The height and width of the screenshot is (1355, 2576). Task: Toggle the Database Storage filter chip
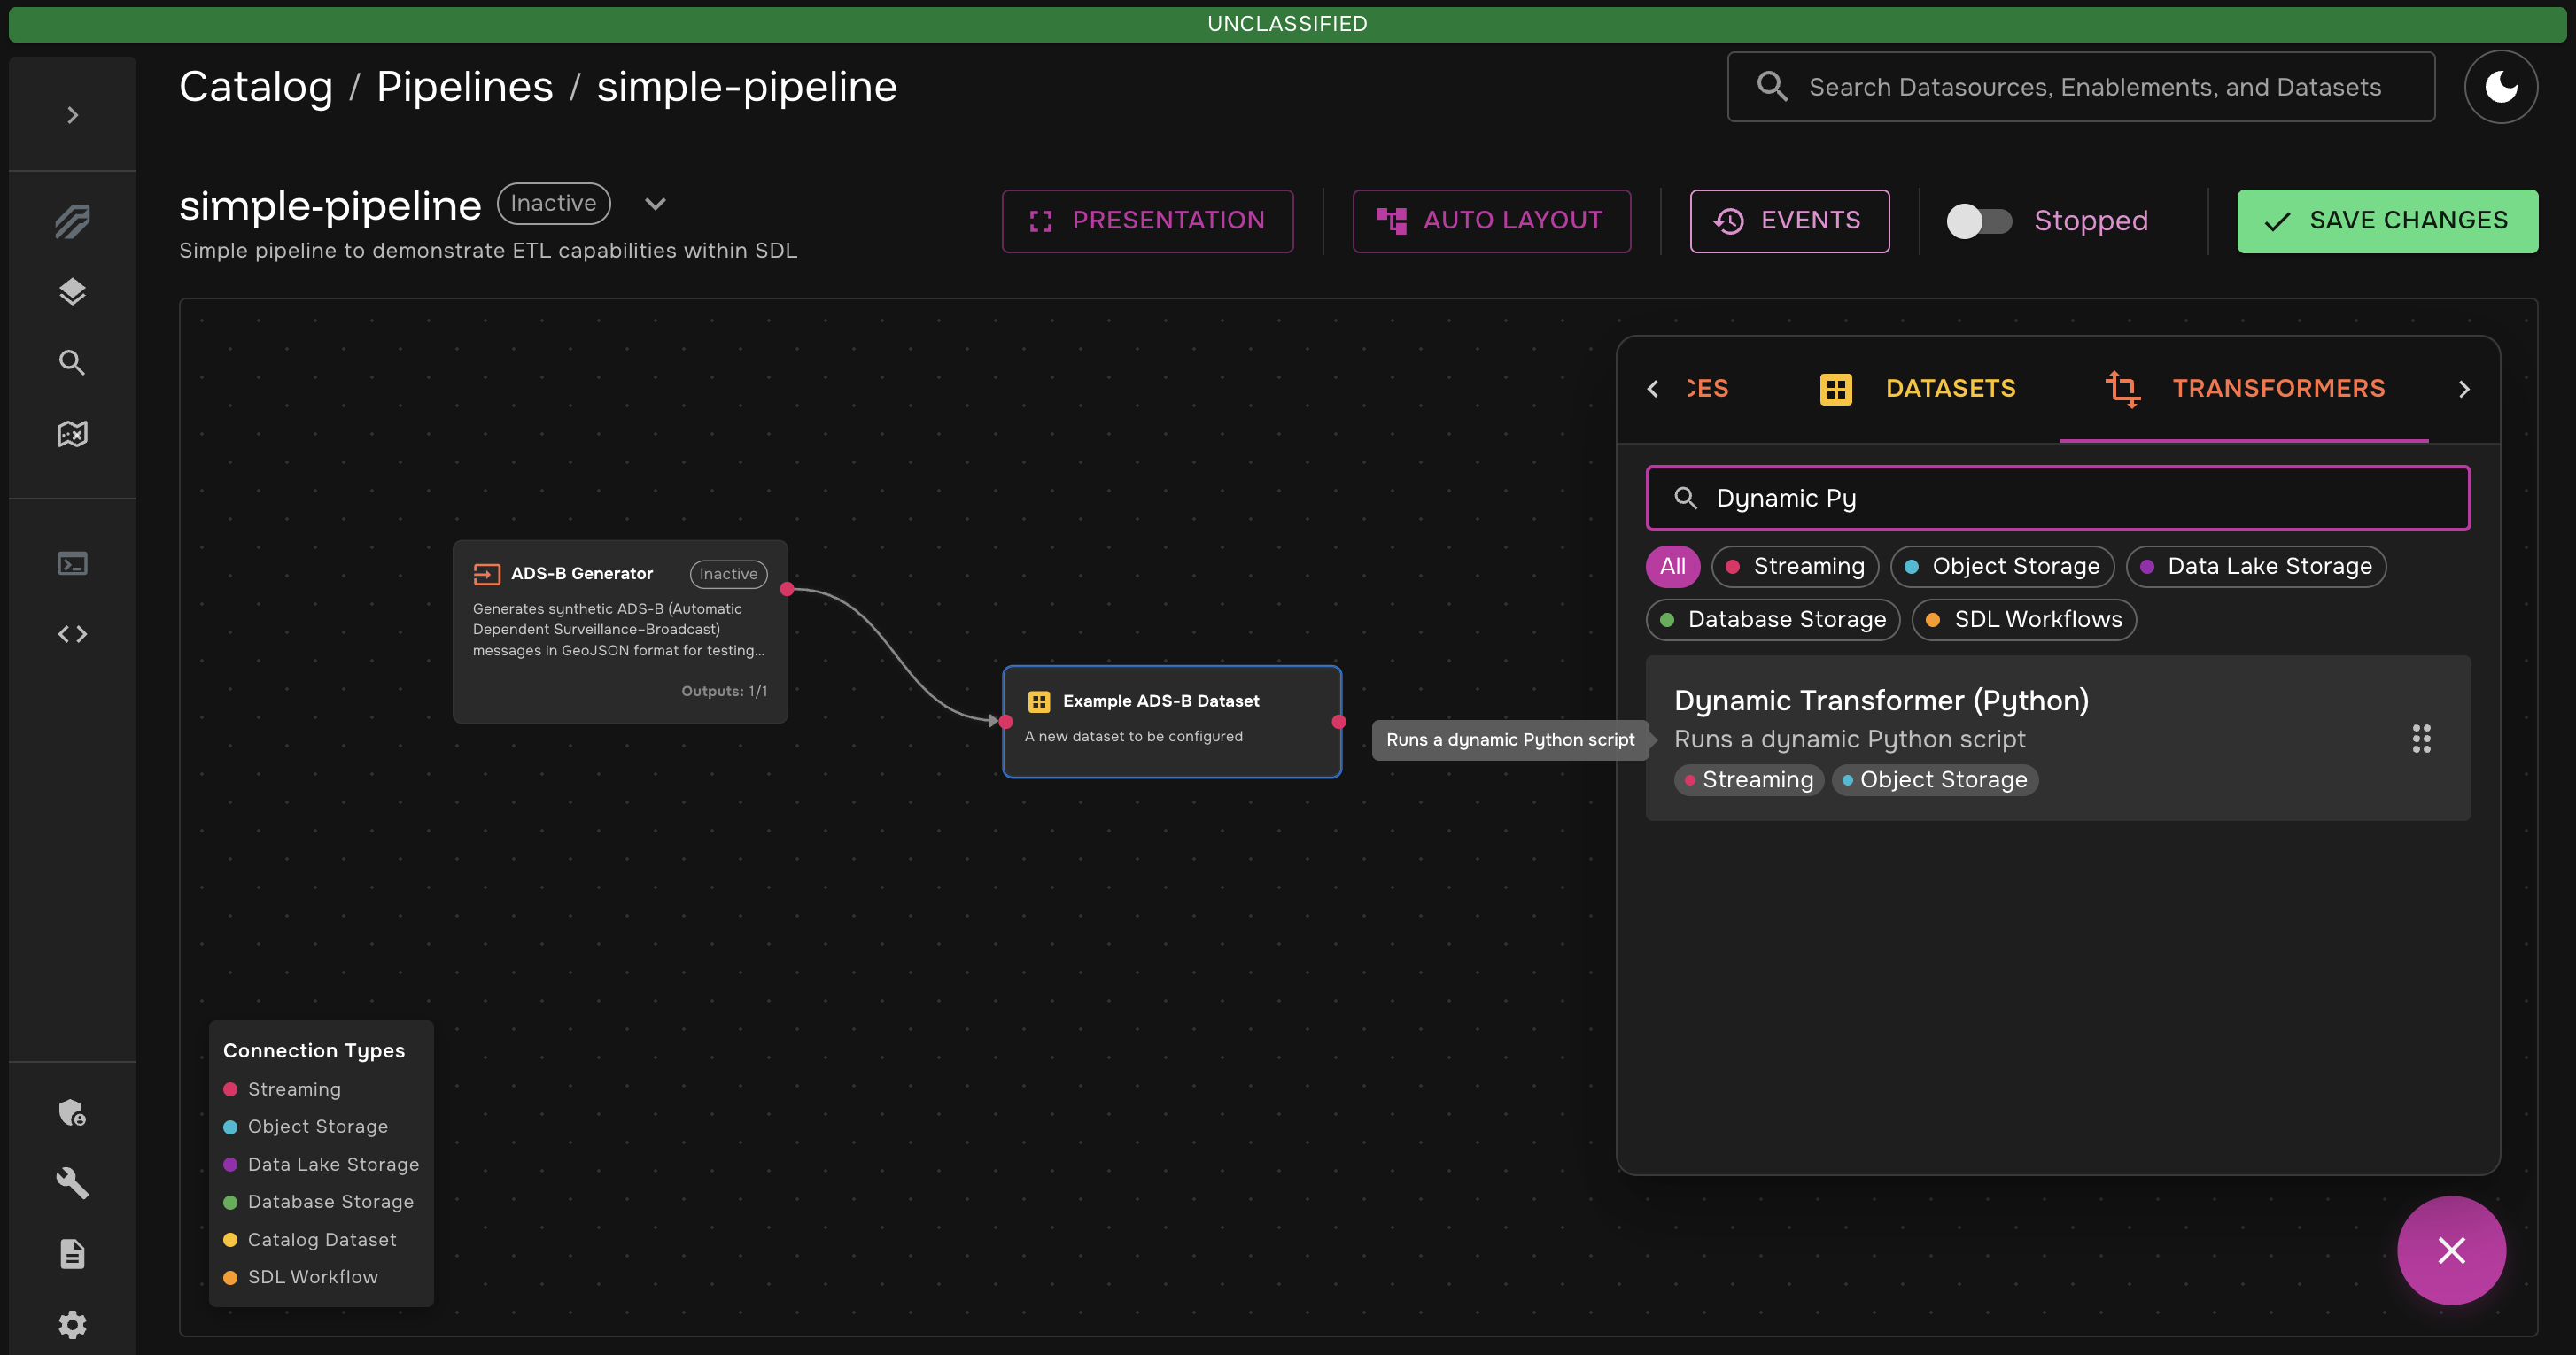[1773, 620]
